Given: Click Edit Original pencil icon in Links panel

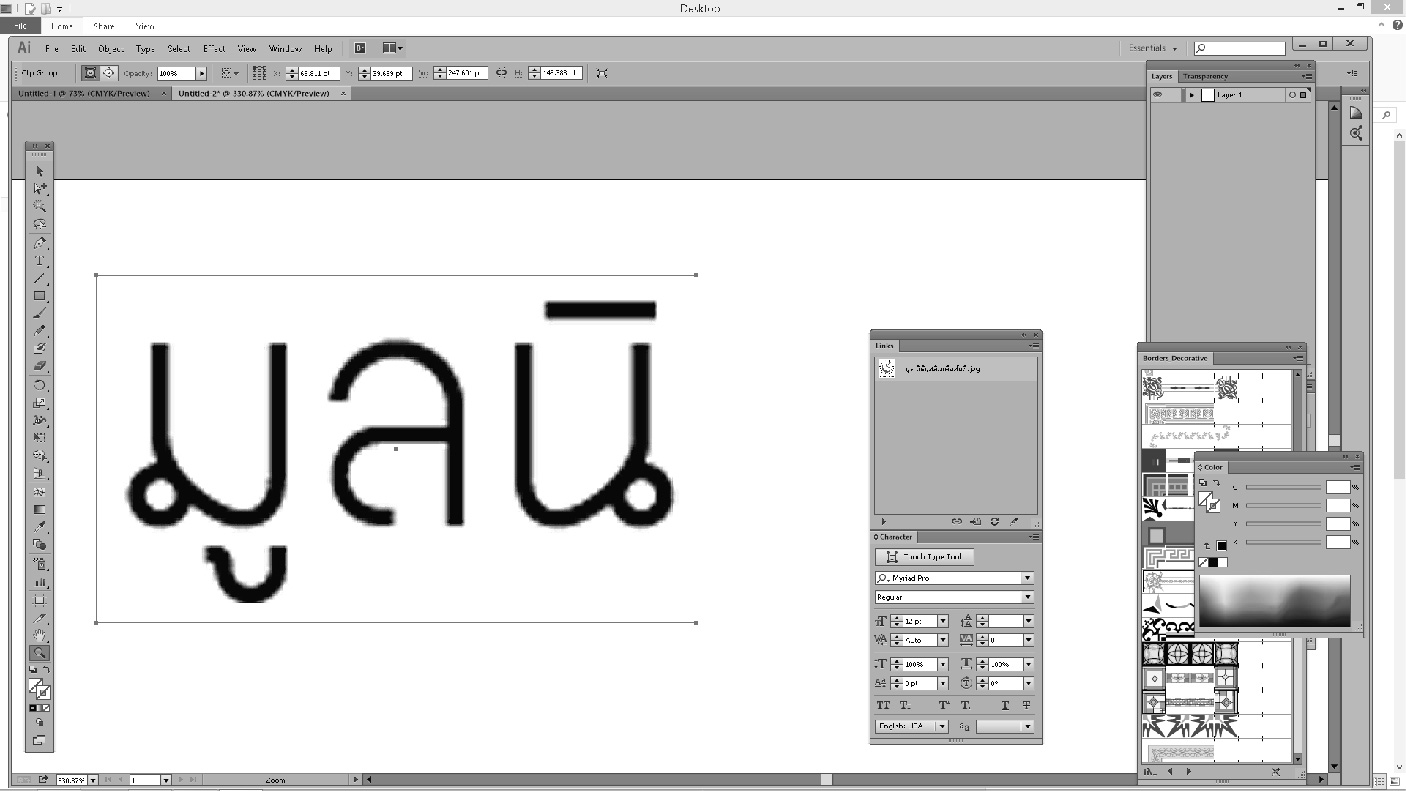Looking at the screenshot, I should pyautogui.click(x=1014, y=521).
